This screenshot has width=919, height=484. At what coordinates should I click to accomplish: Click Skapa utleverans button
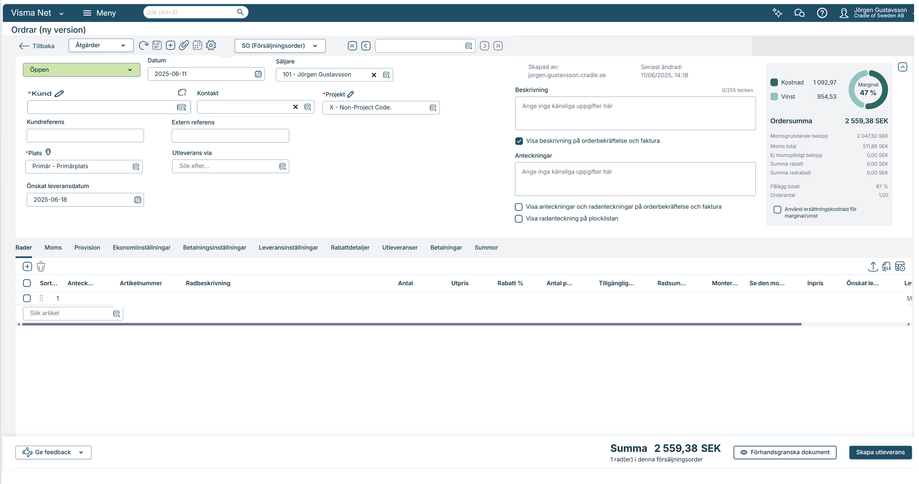click(x=880, y=452)
